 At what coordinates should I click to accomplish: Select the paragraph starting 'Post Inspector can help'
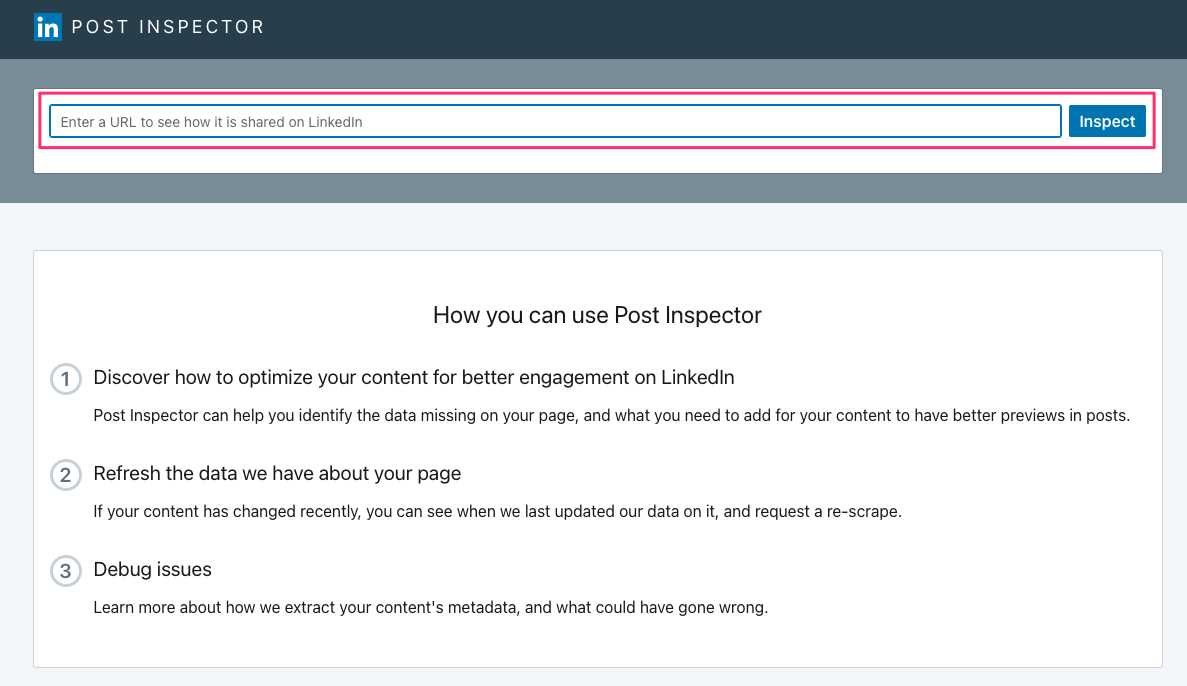pos(612,416)
